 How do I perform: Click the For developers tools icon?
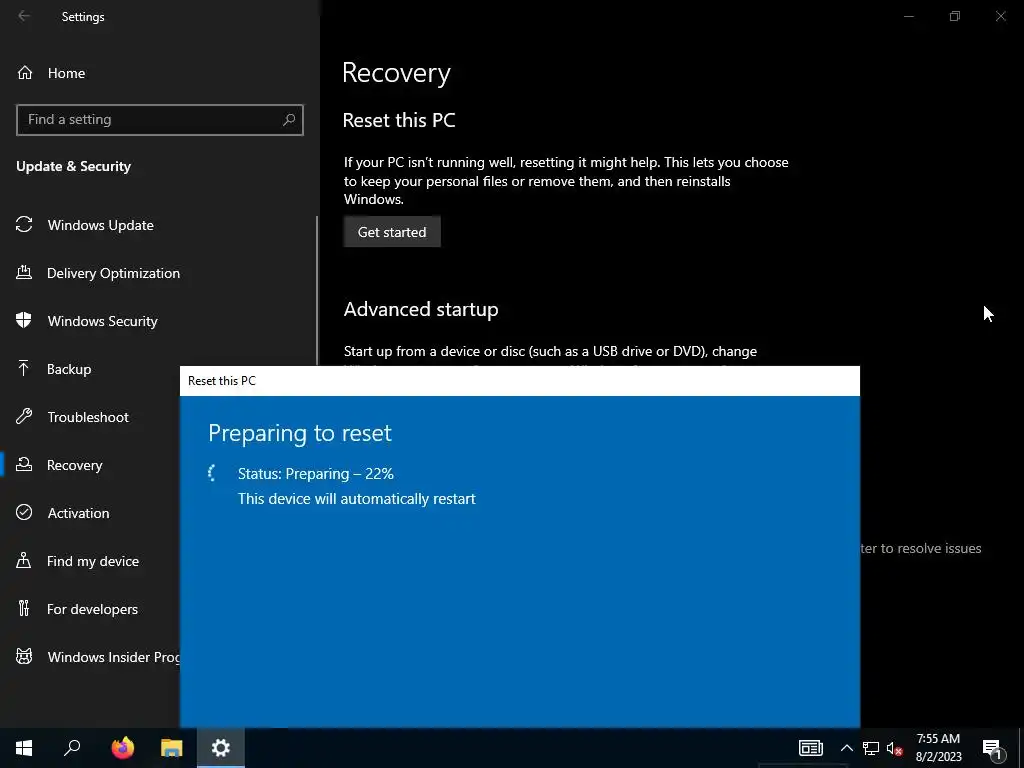(24, 608)
